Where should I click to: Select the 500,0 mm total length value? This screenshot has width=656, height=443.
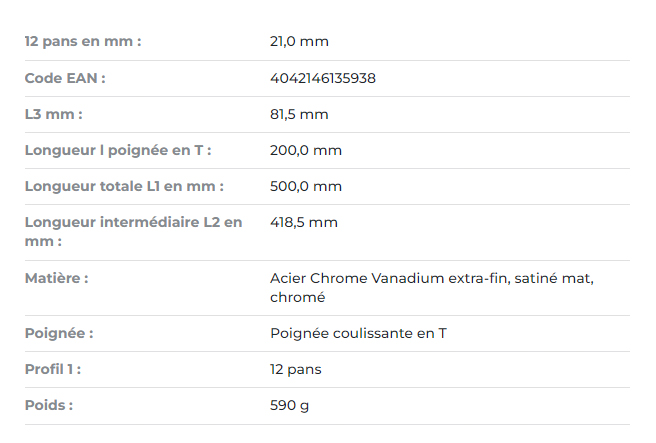306,186
